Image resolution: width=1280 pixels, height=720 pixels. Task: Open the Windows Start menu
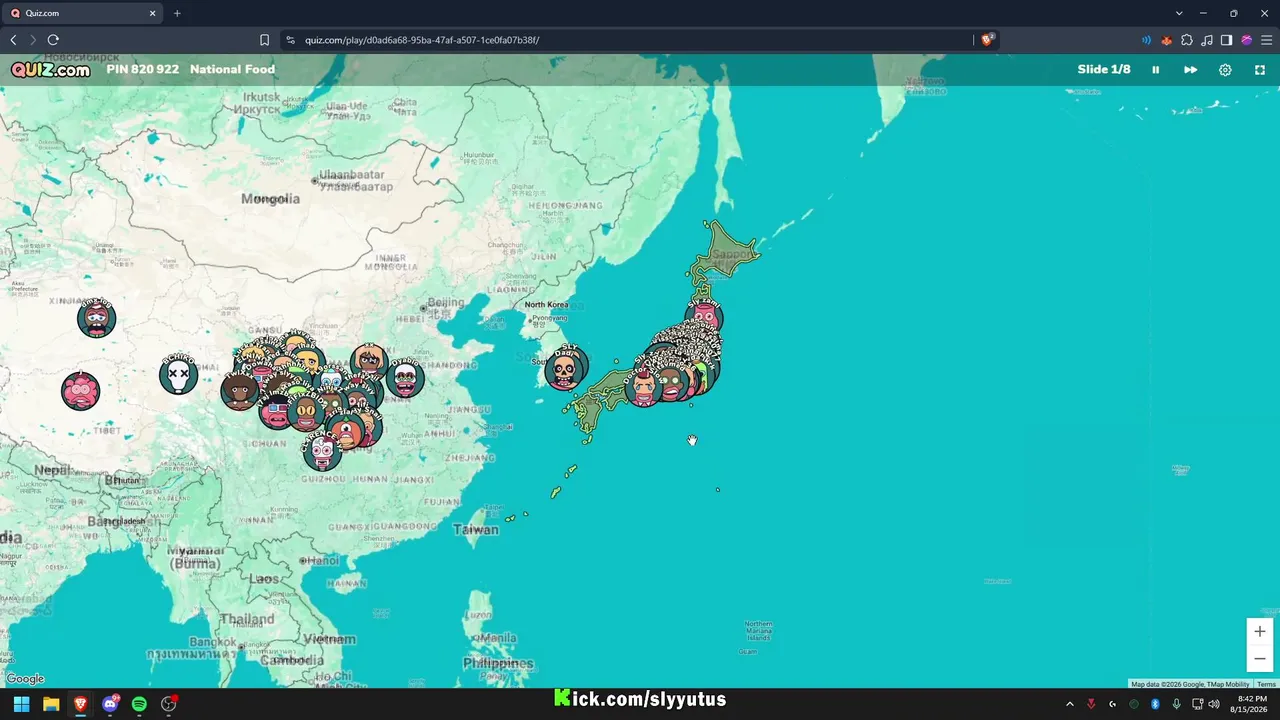click(x=21, y=704)
